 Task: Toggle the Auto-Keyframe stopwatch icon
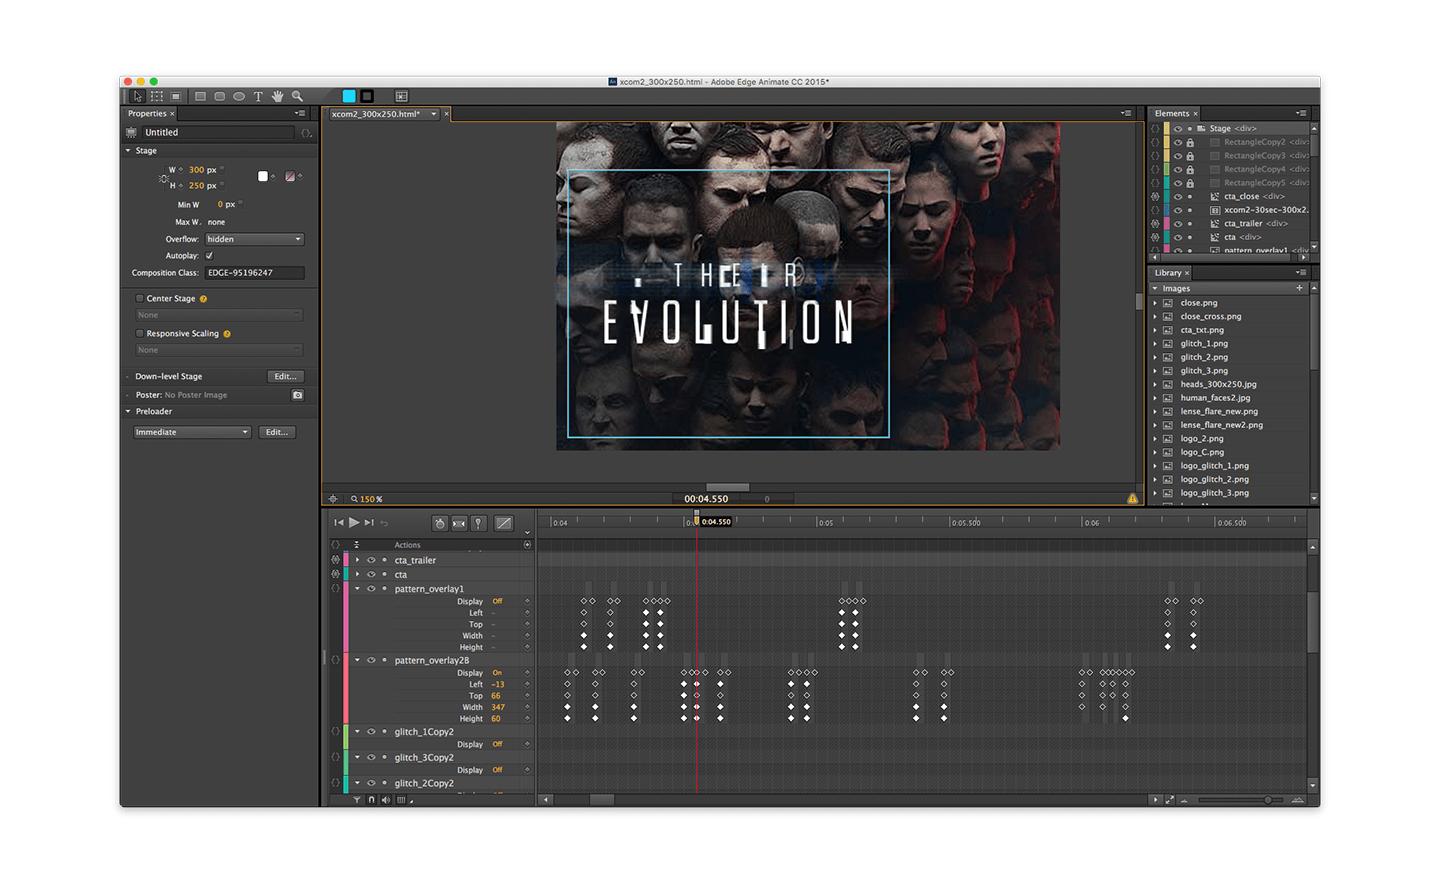pyautogui.click(x=439, y=523)
